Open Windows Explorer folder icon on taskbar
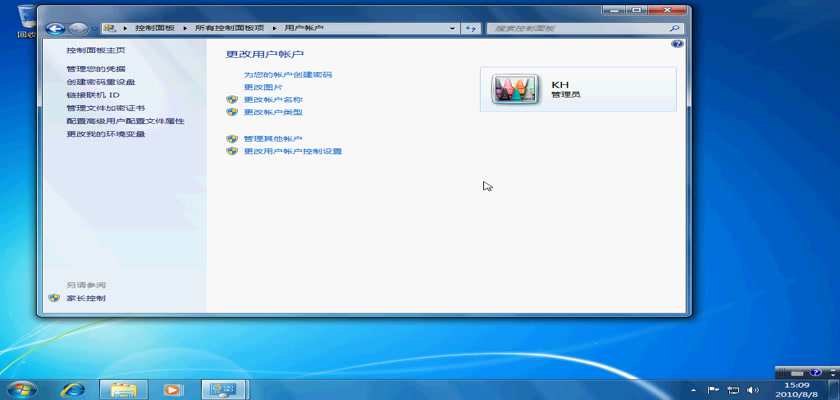The image size is (840, 400). click(124, 389)
